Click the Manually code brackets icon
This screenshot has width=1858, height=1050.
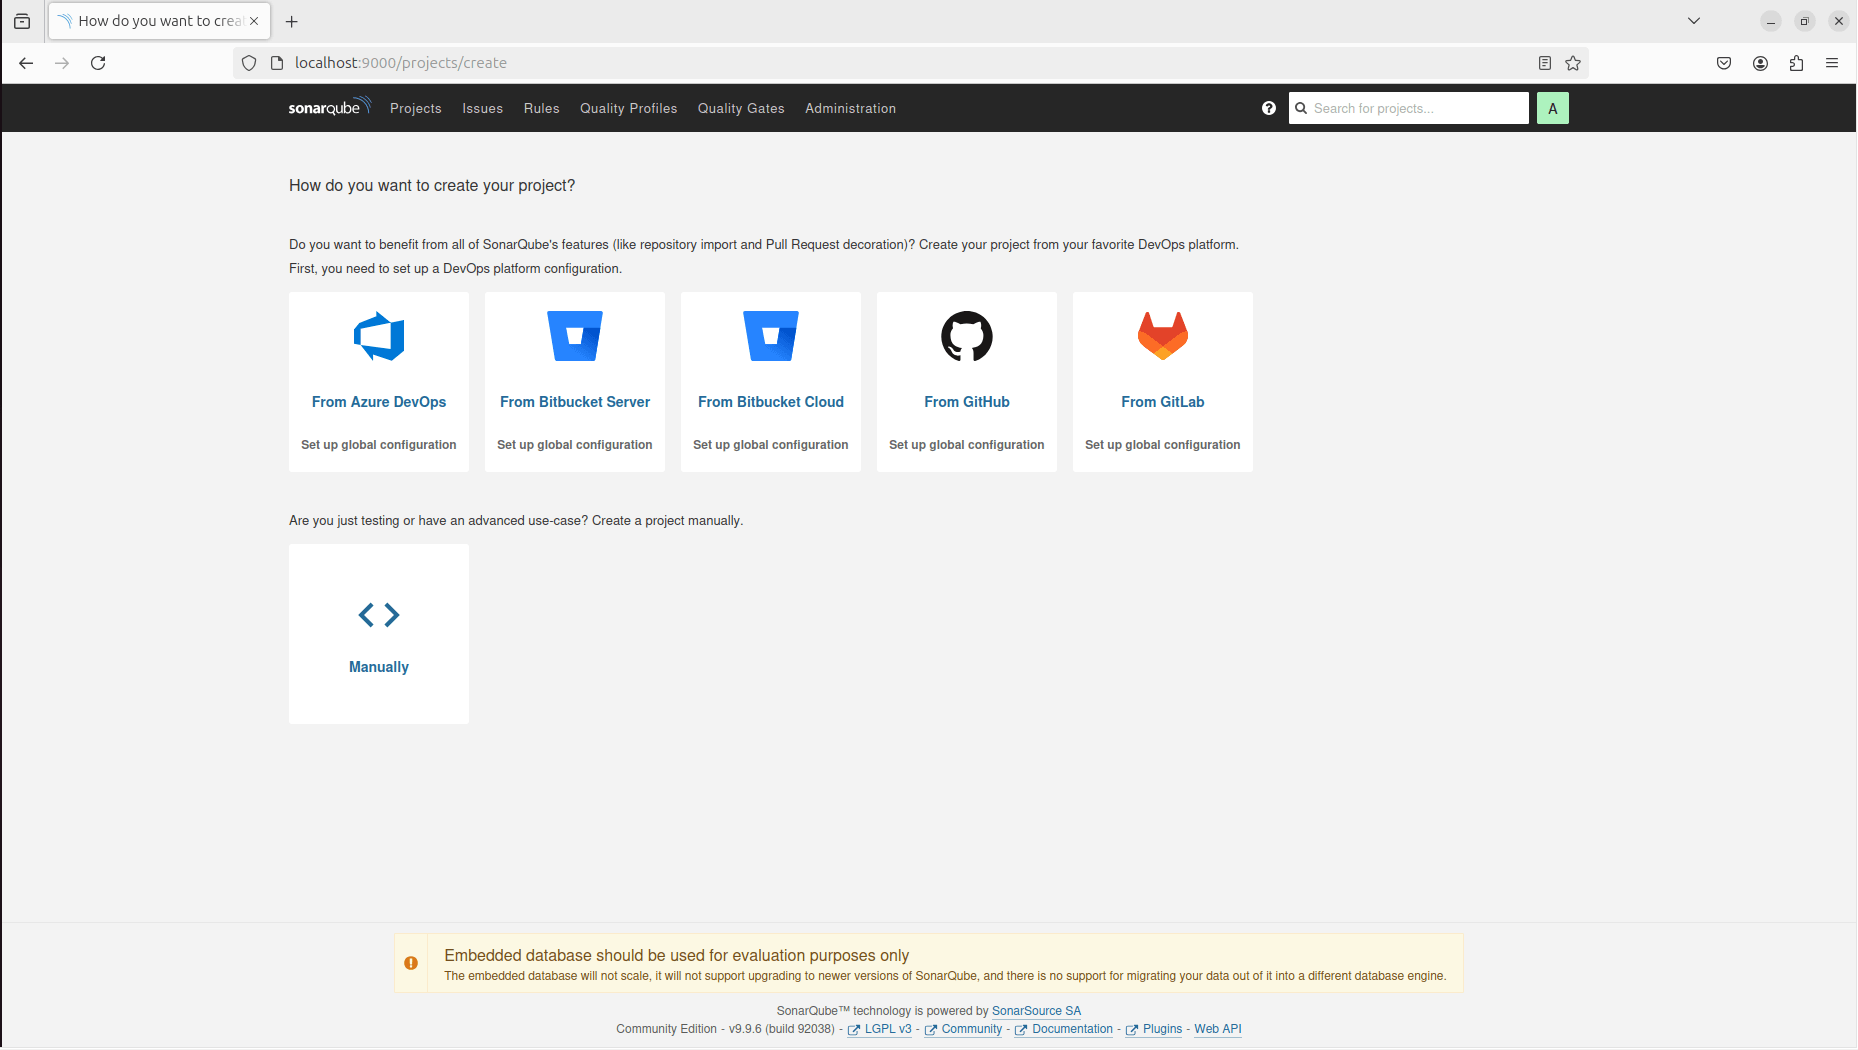[x=379, y=615]
